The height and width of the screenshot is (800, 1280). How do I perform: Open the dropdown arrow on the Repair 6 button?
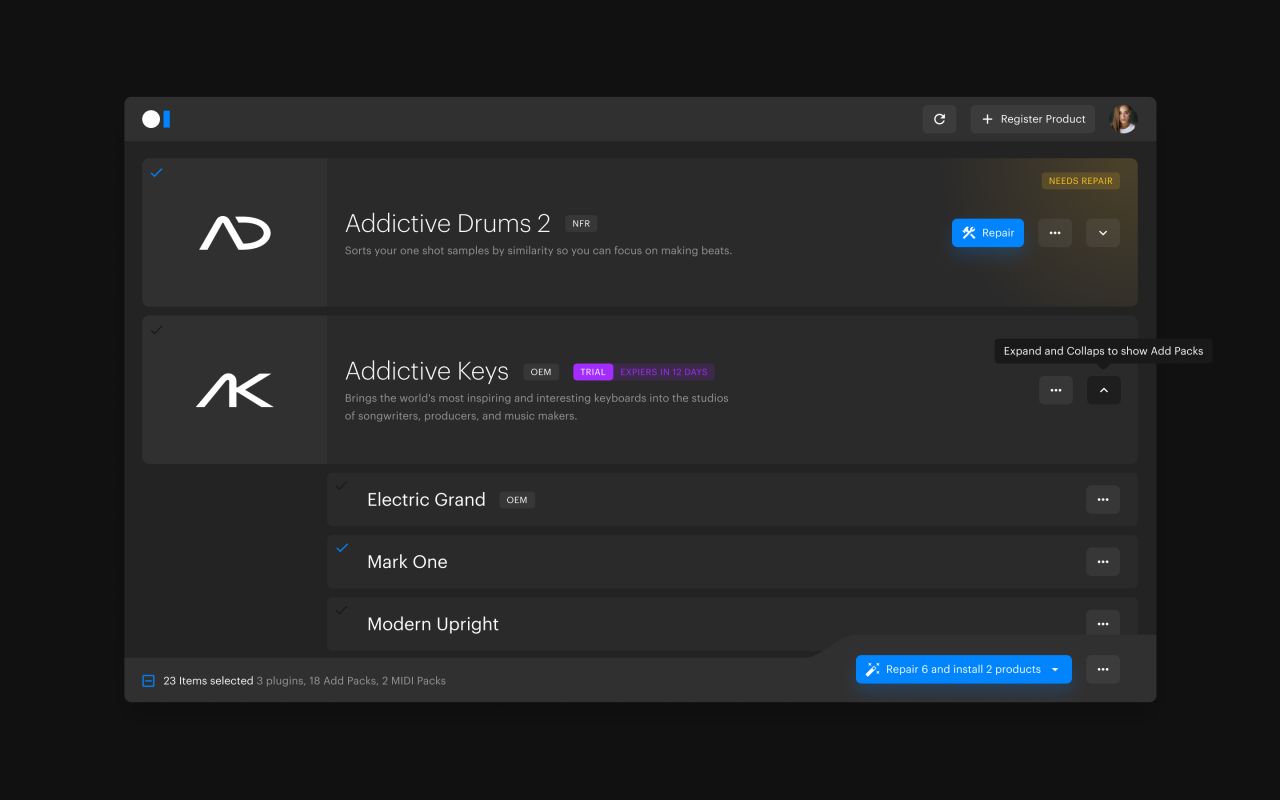(1055, 670)
